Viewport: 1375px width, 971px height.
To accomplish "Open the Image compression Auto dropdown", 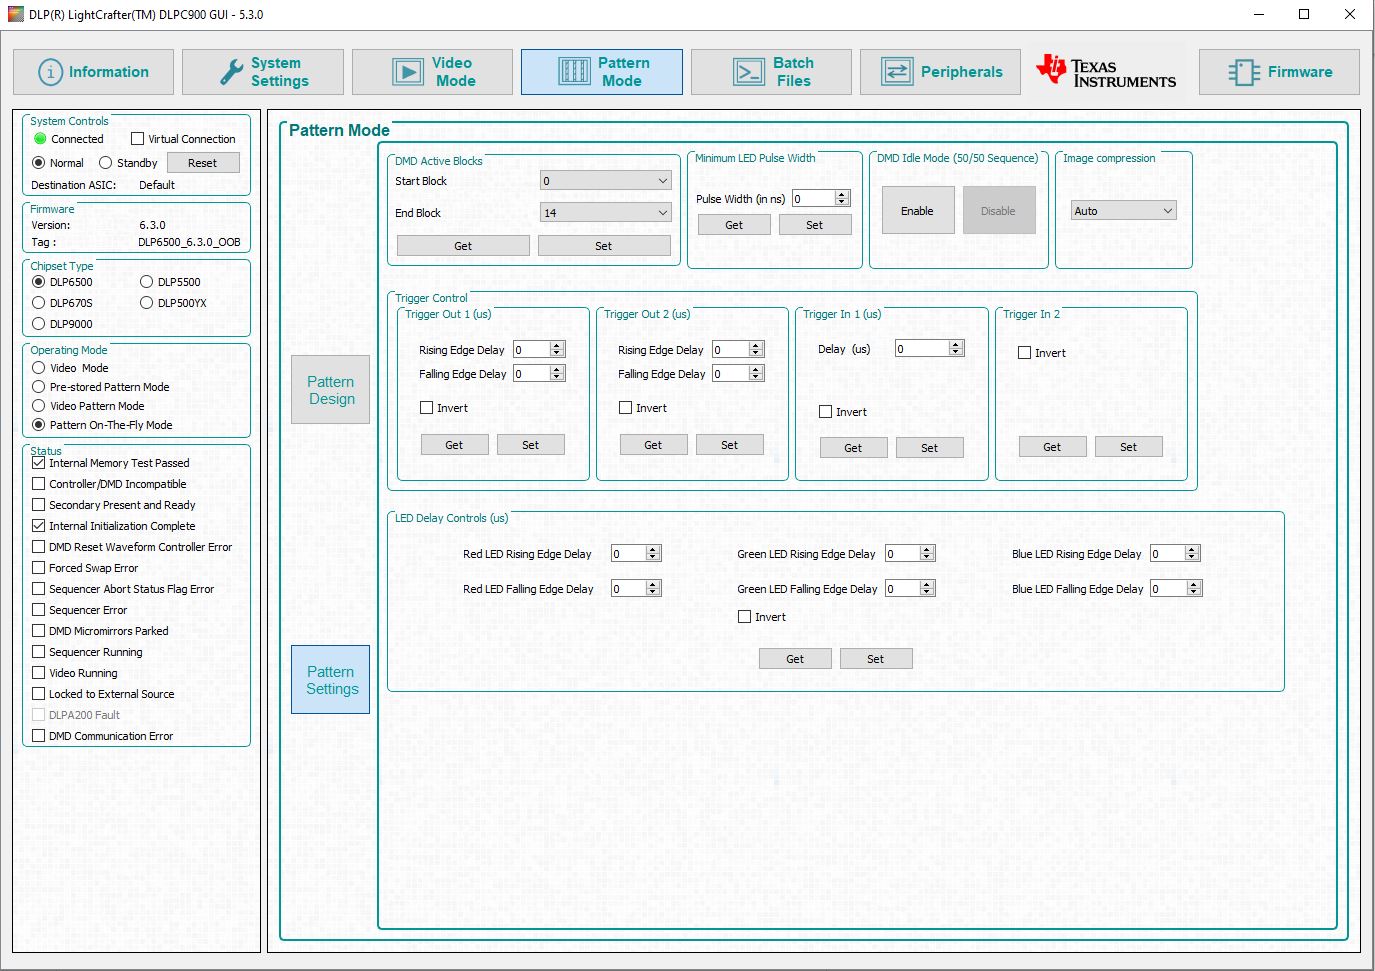I will 1123,211.
